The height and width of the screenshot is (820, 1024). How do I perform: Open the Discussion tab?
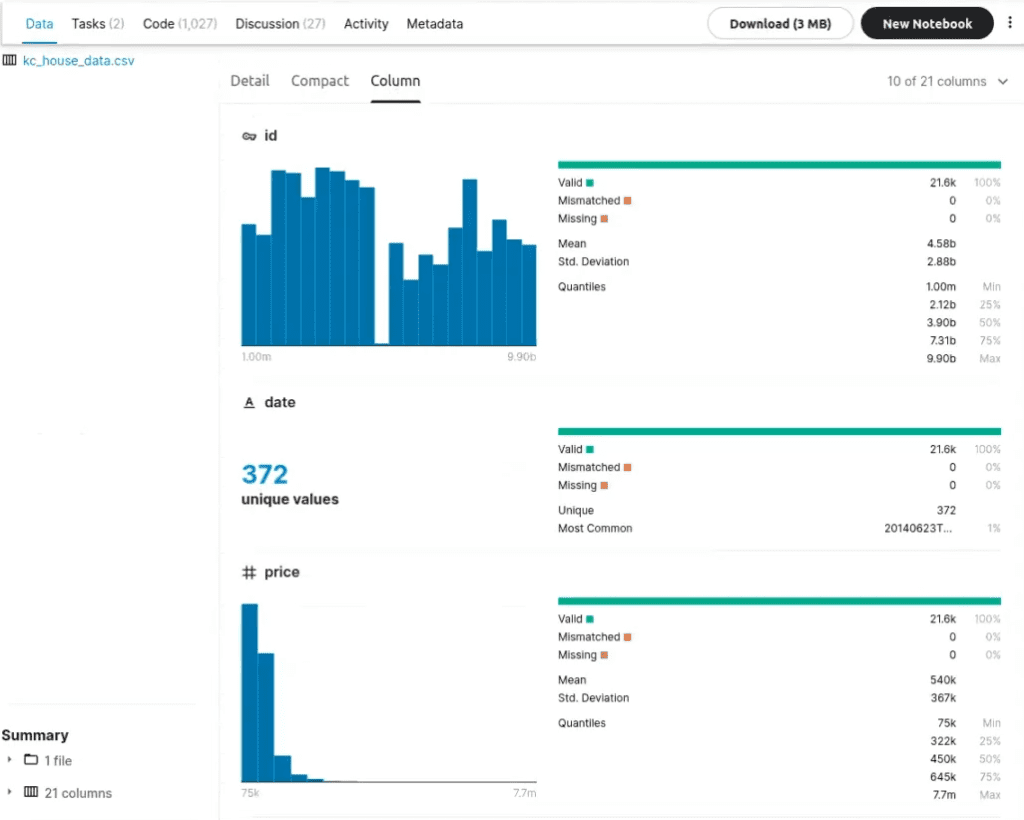point(280,24)
